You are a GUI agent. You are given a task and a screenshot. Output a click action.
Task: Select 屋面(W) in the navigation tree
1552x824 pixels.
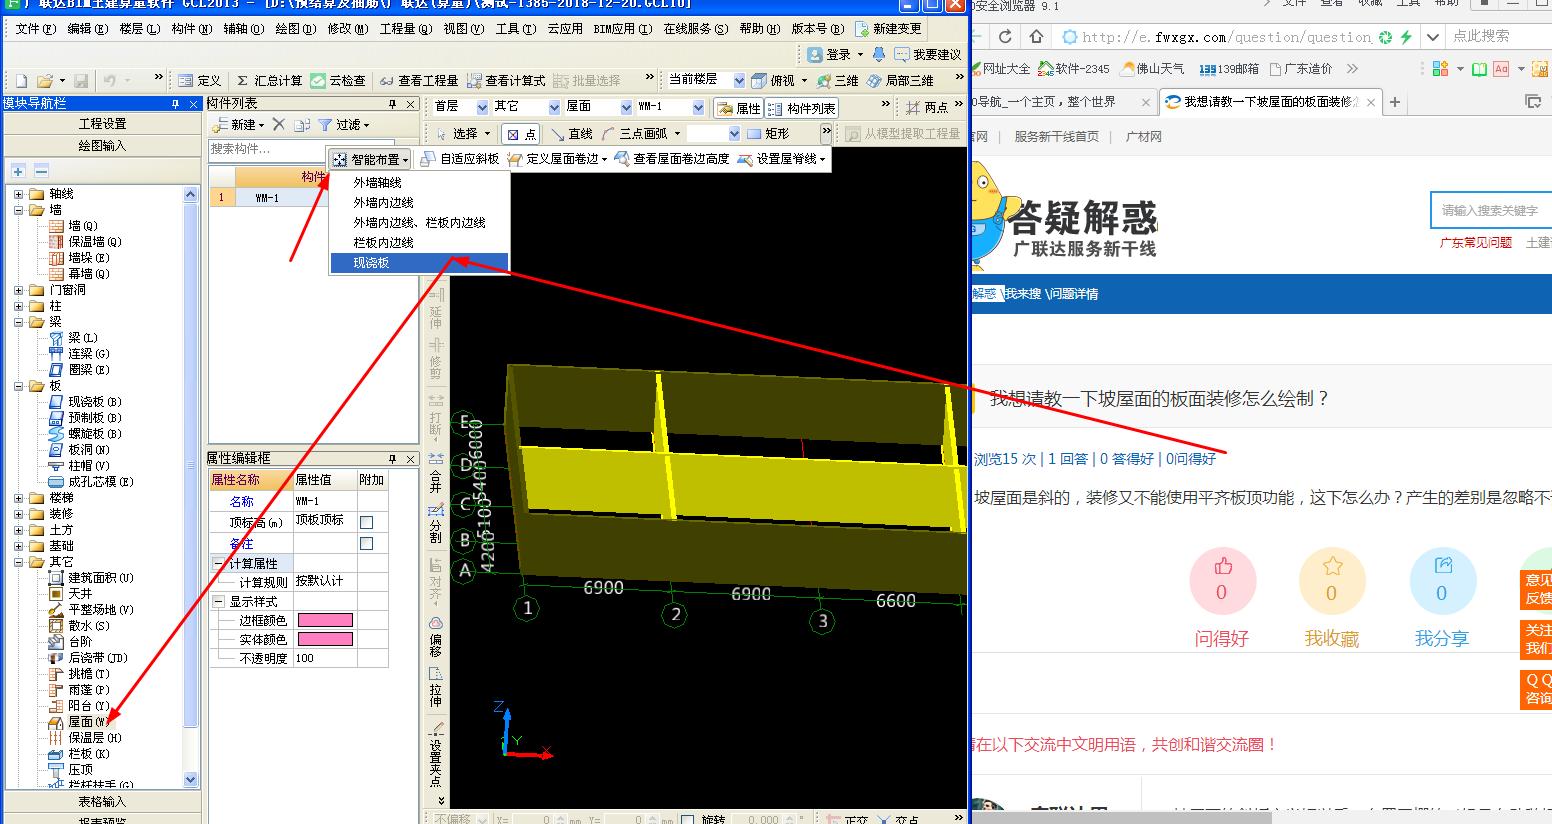pyautogui.click(x=79, y=722)
